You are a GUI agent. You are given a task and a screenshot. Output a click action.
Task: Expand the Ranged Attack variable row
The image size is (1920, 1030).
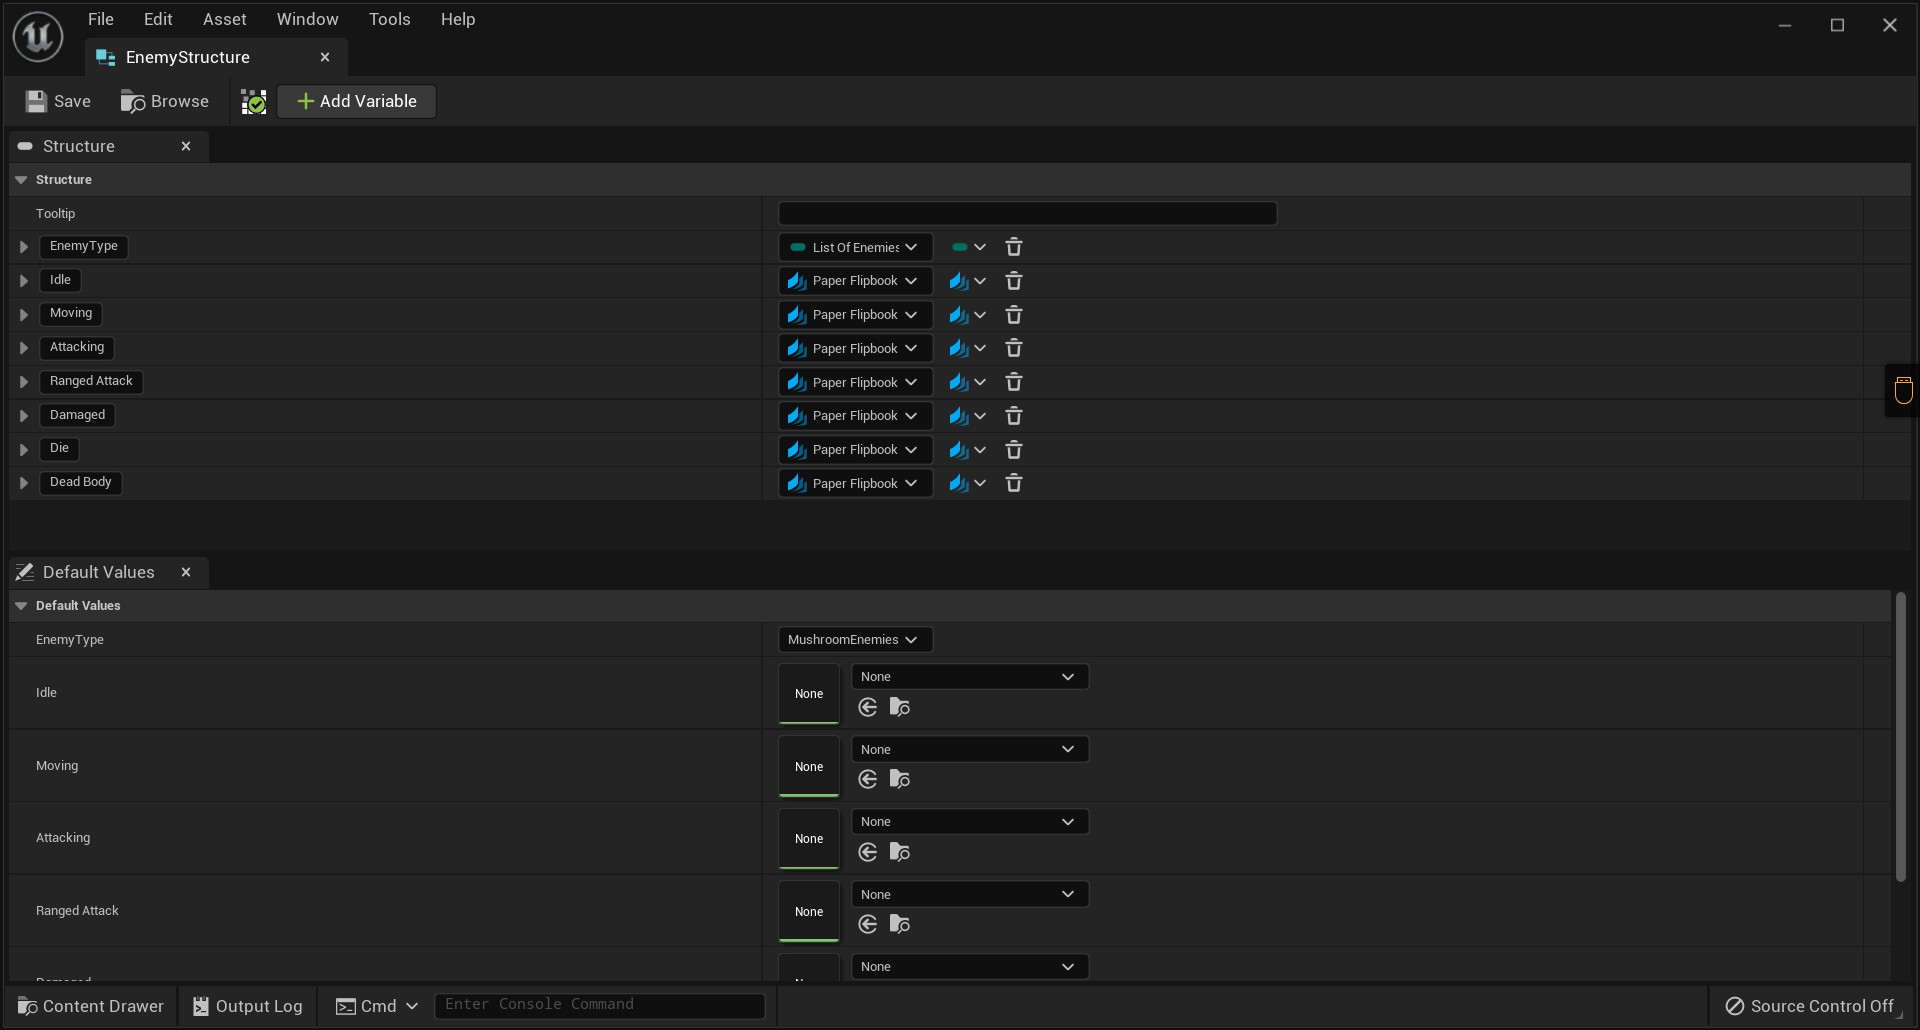24,382
